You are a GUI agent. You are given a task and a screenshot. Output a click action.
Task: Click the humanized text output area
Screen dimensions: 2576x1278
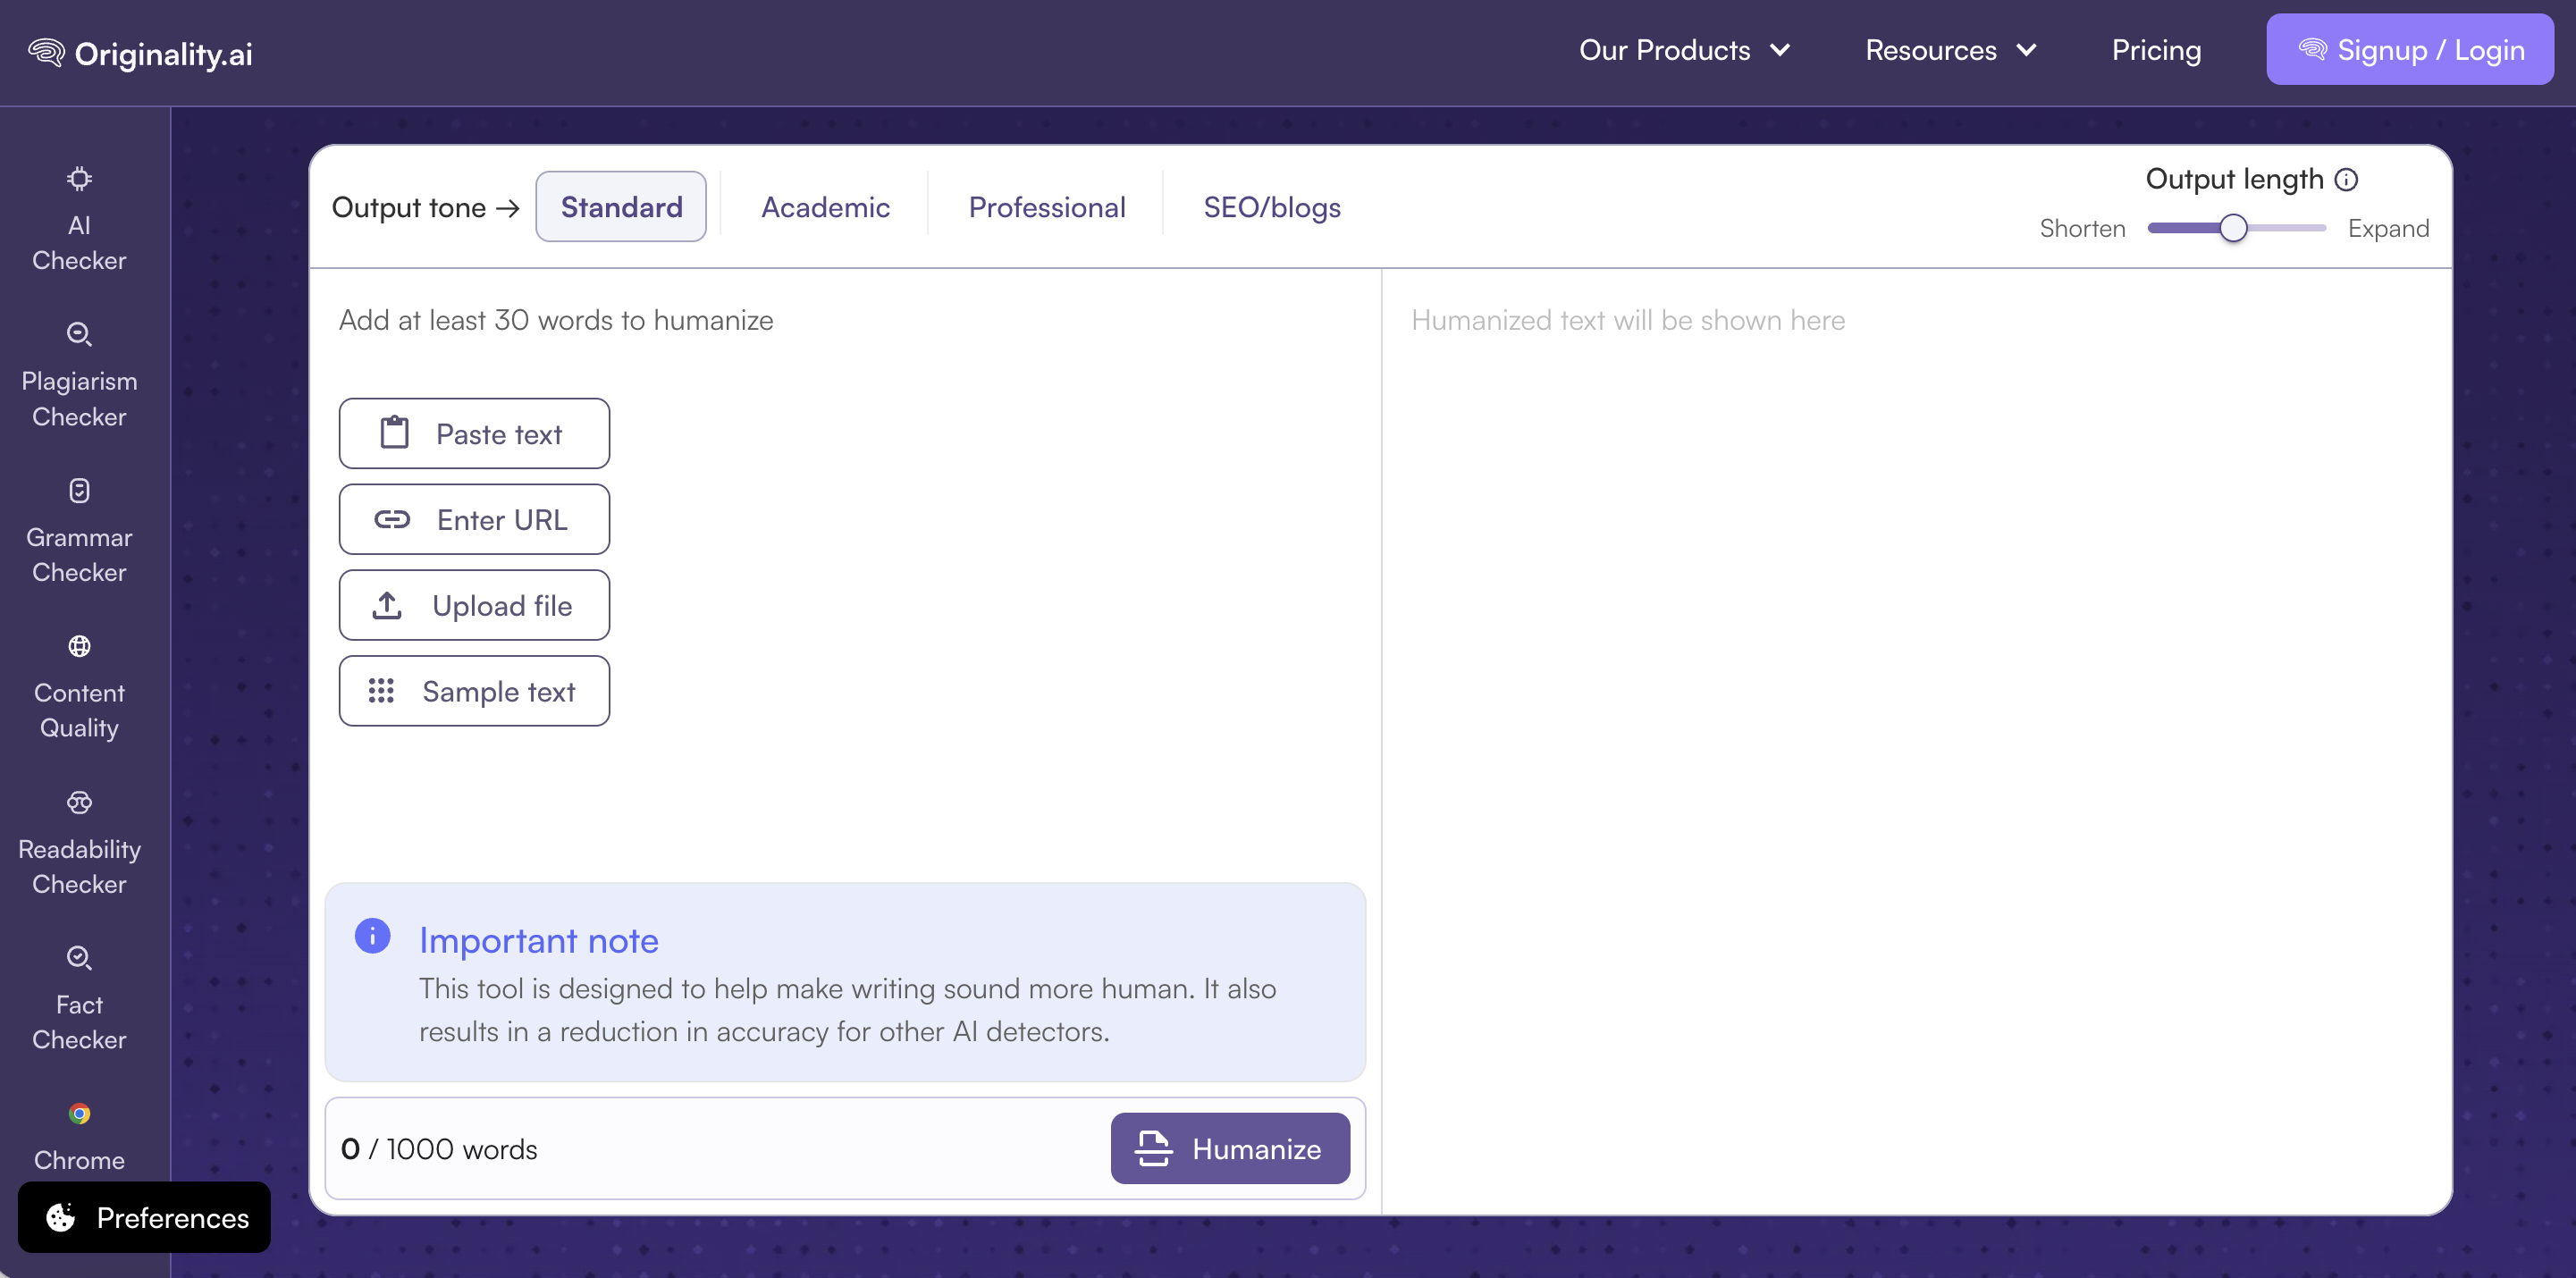point(1916,740)
